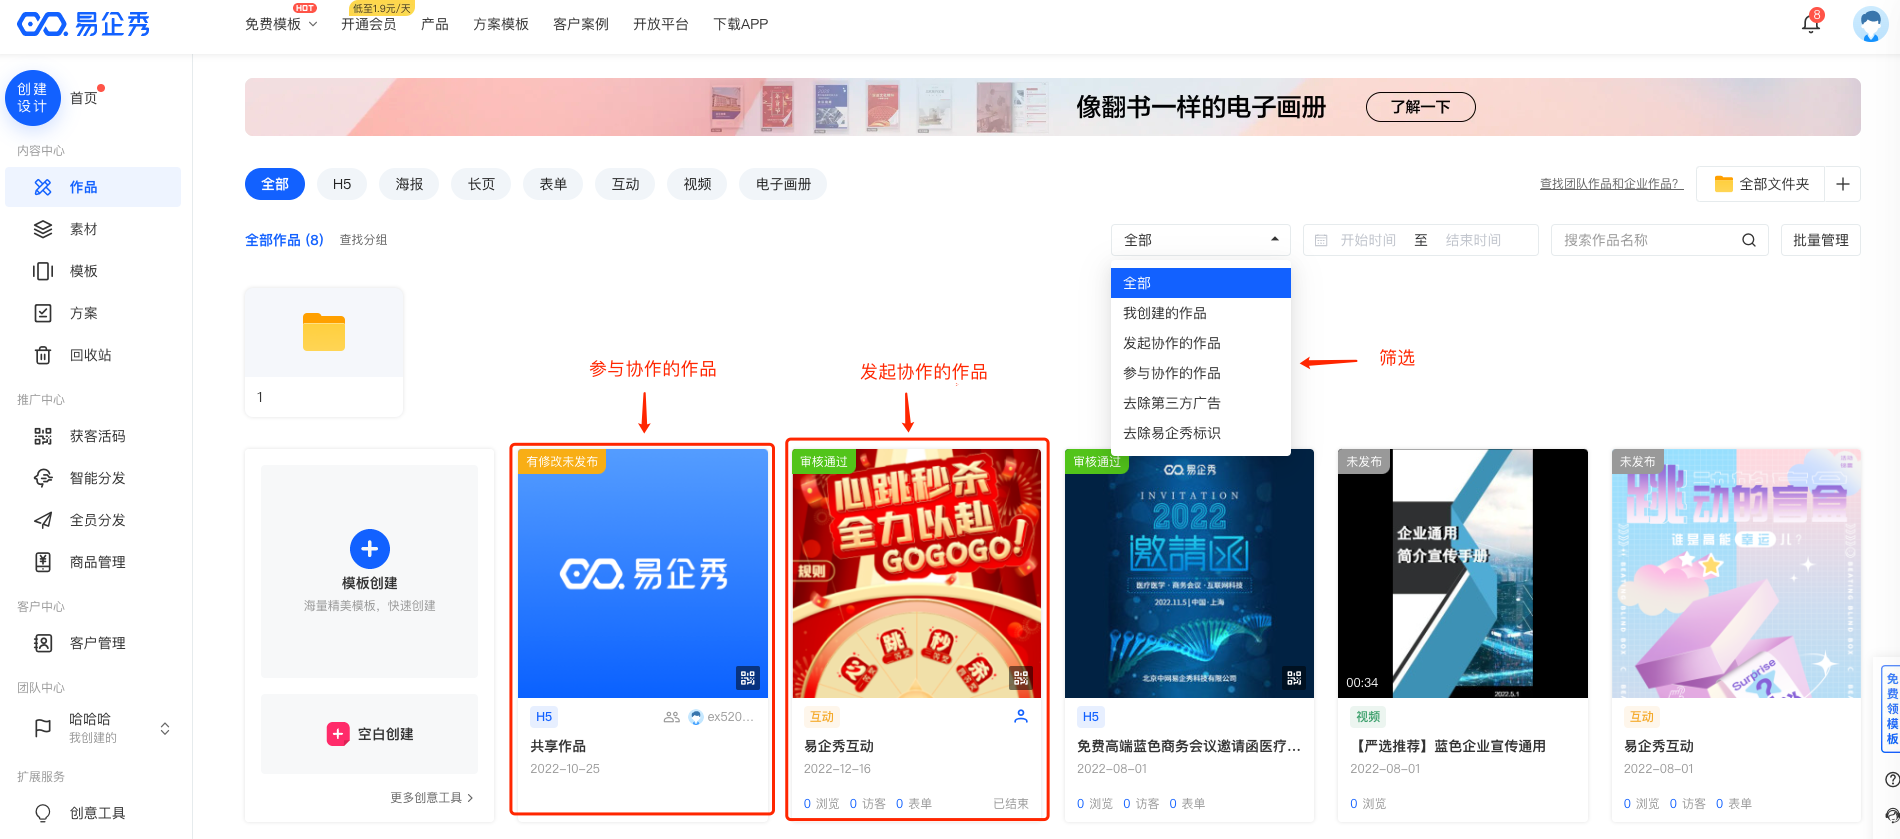Switch to the 电子画册 category tab
1900x839 pixels.
point(783,184)
